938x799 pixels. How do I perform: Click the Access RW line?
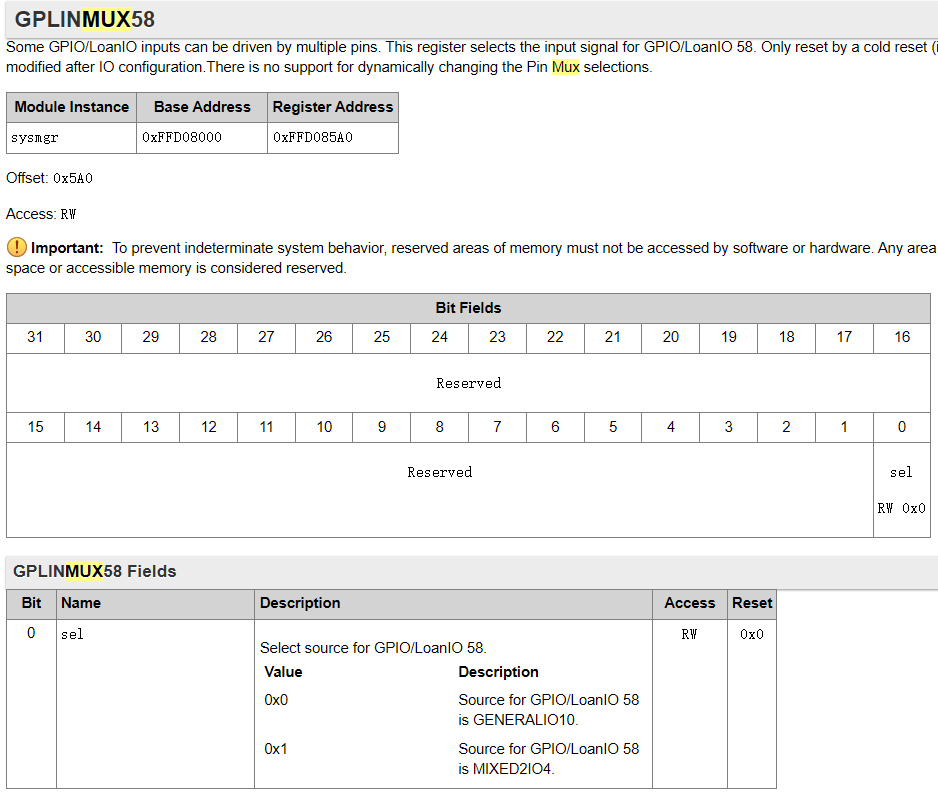pyautogui.click(x=41, y=214)
